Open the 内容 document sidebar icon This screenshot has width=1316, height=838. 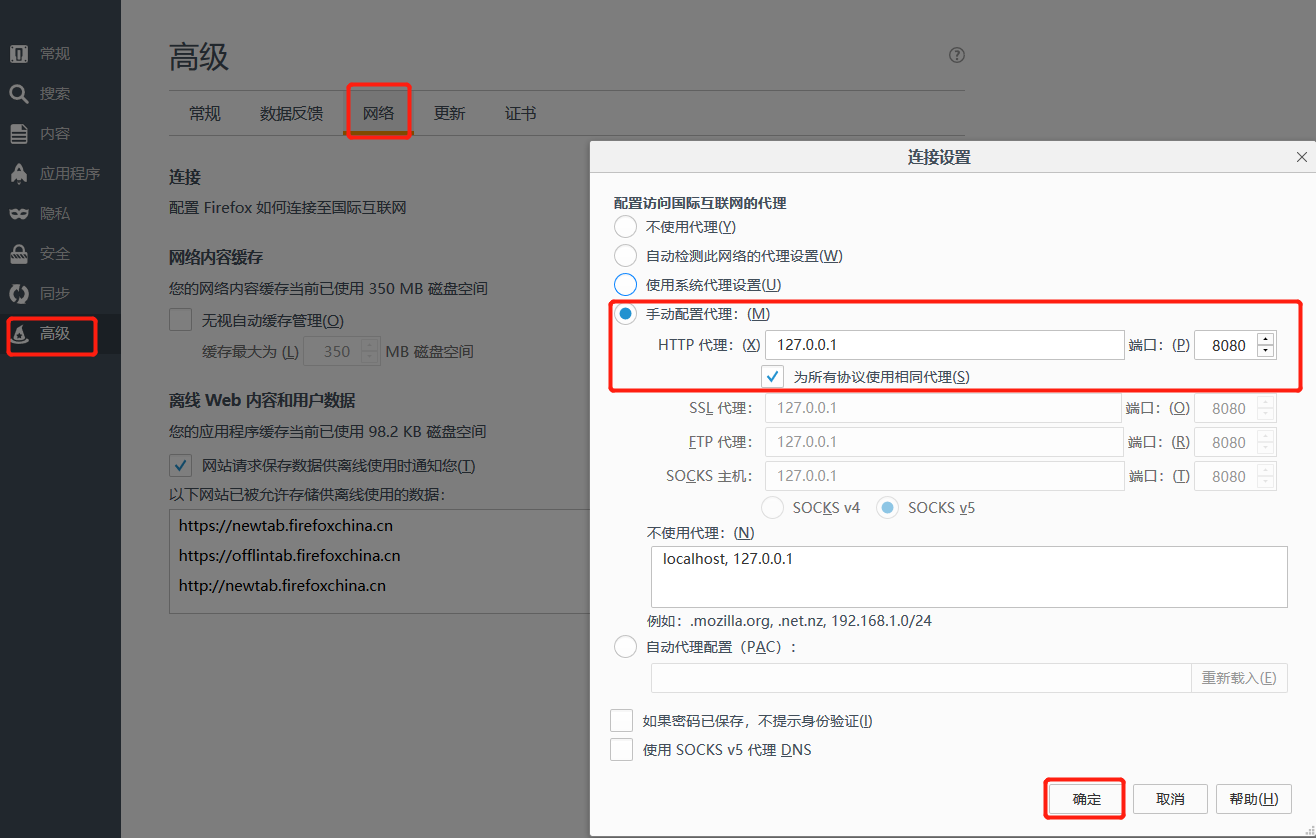click(x=18, y=134)
